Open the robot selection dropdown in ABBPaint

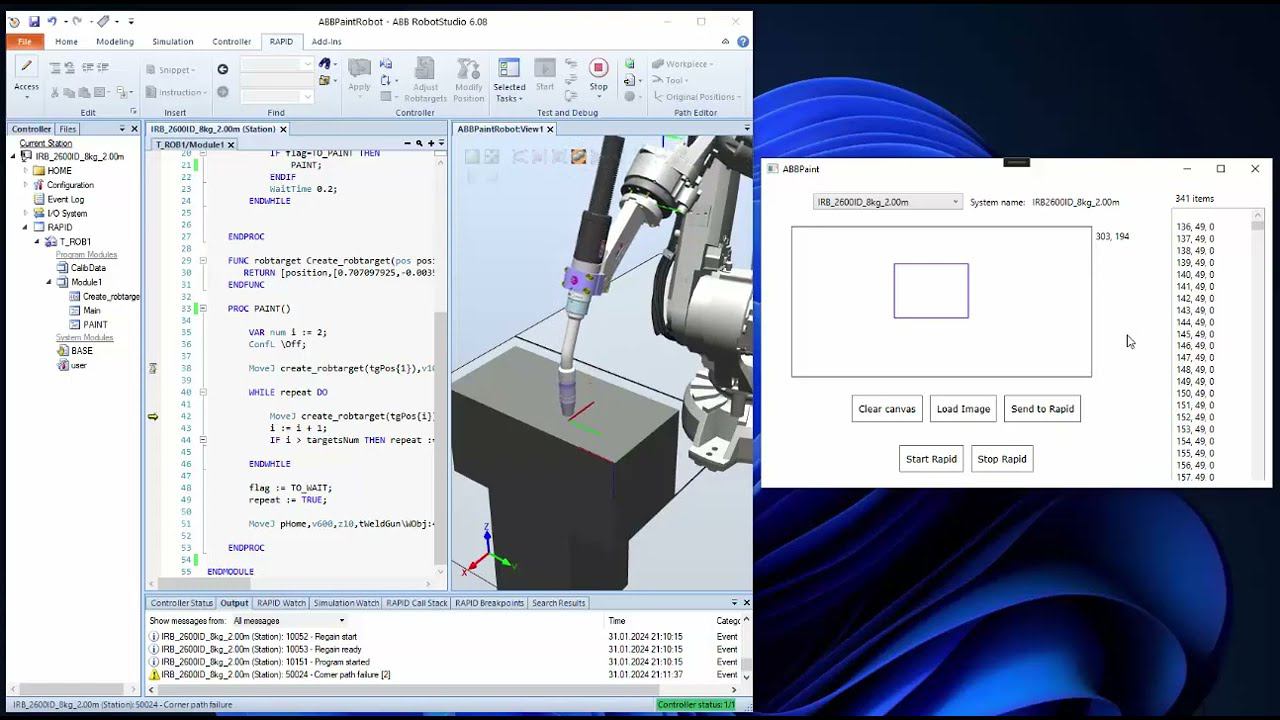[x=887, y=202]
